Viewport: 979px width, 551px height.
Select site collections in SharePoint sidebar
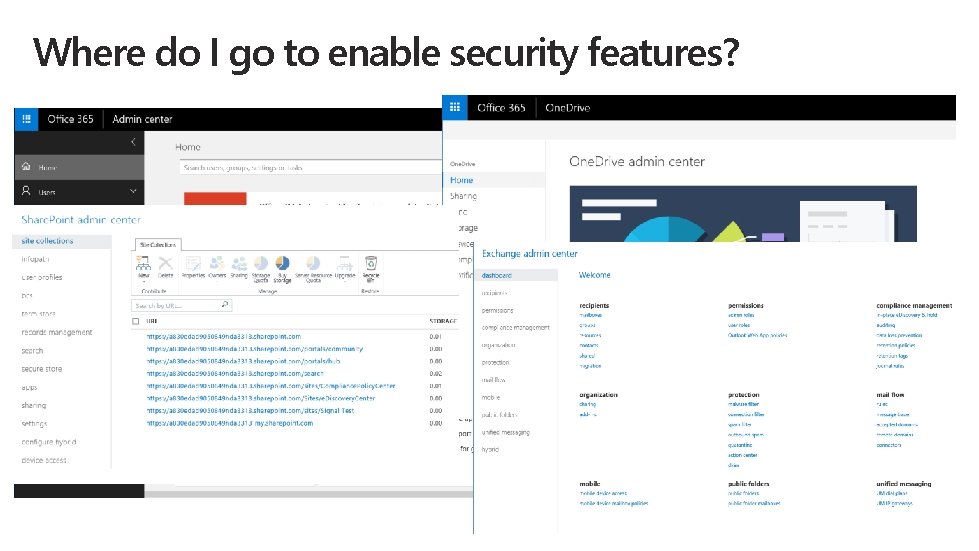47,241
